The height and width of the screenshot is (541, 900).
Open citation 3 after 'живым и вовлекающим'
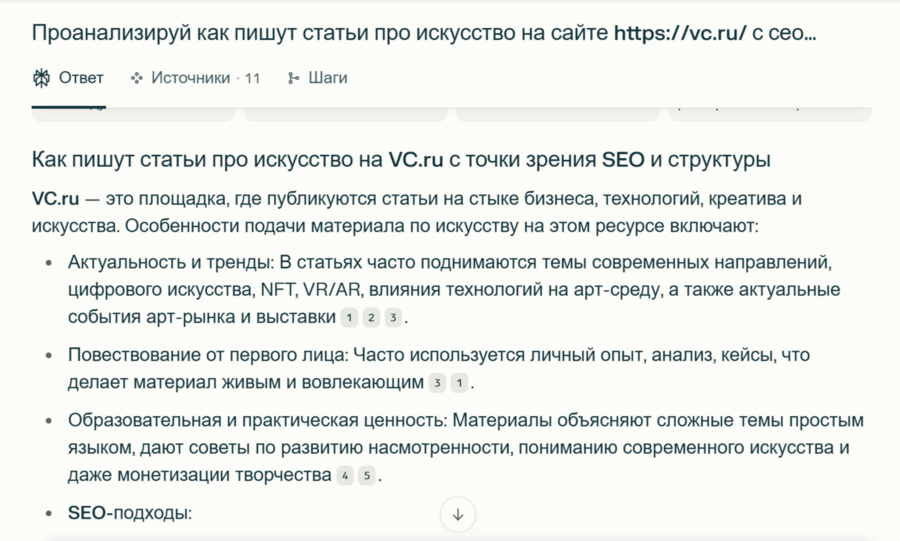pos(437,383)
